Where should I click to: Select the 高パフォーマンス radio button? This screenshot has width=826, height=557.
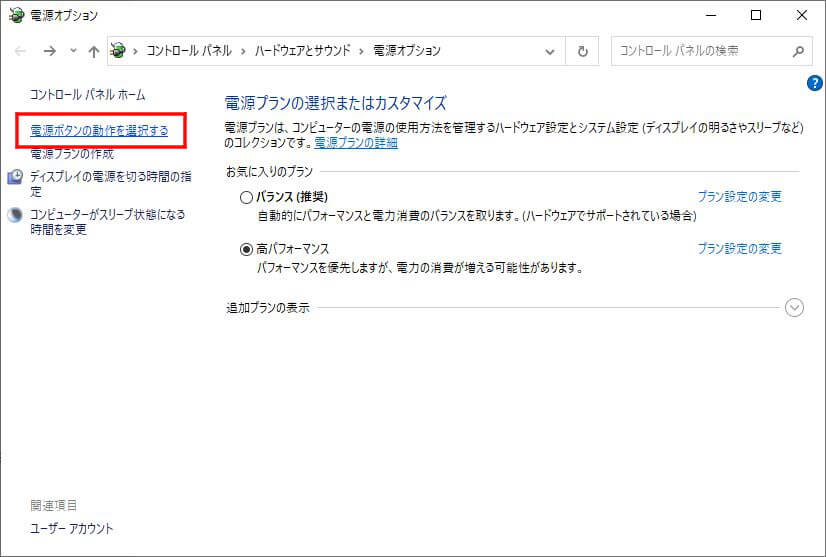pos(246,249)
